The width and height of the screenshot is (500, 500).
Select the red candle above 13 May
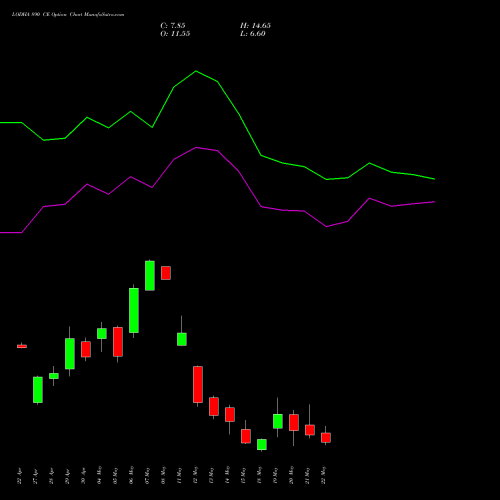[214, 407]
